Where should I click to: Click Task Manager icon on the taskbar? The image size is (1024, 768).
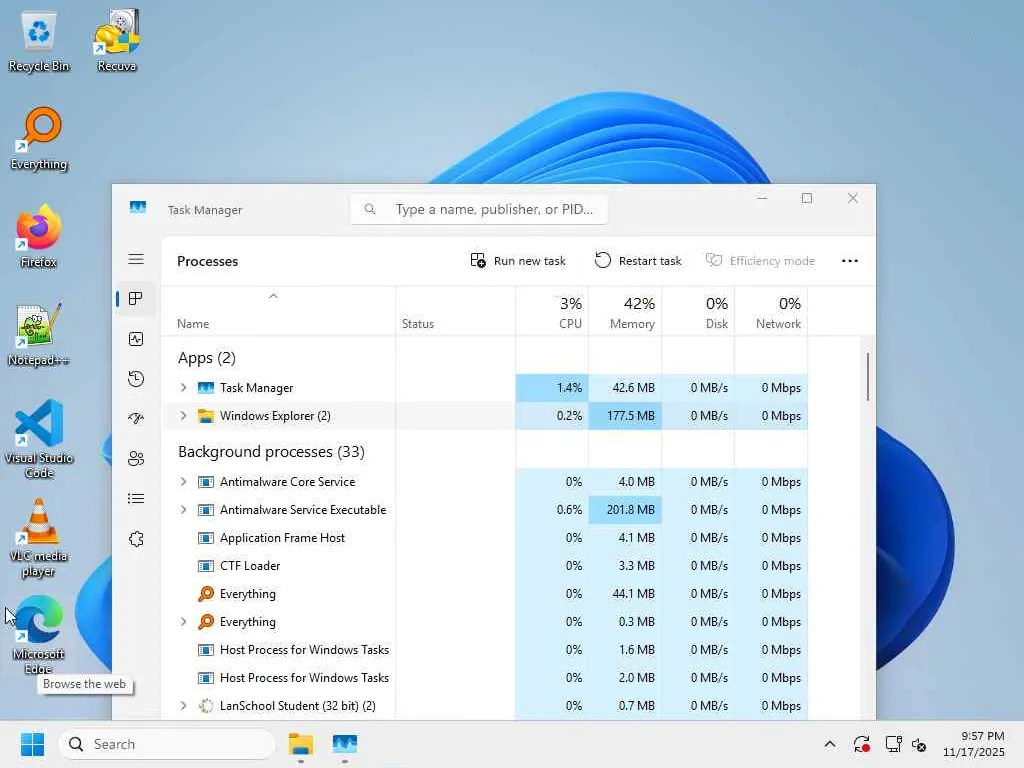coord(345,744)
